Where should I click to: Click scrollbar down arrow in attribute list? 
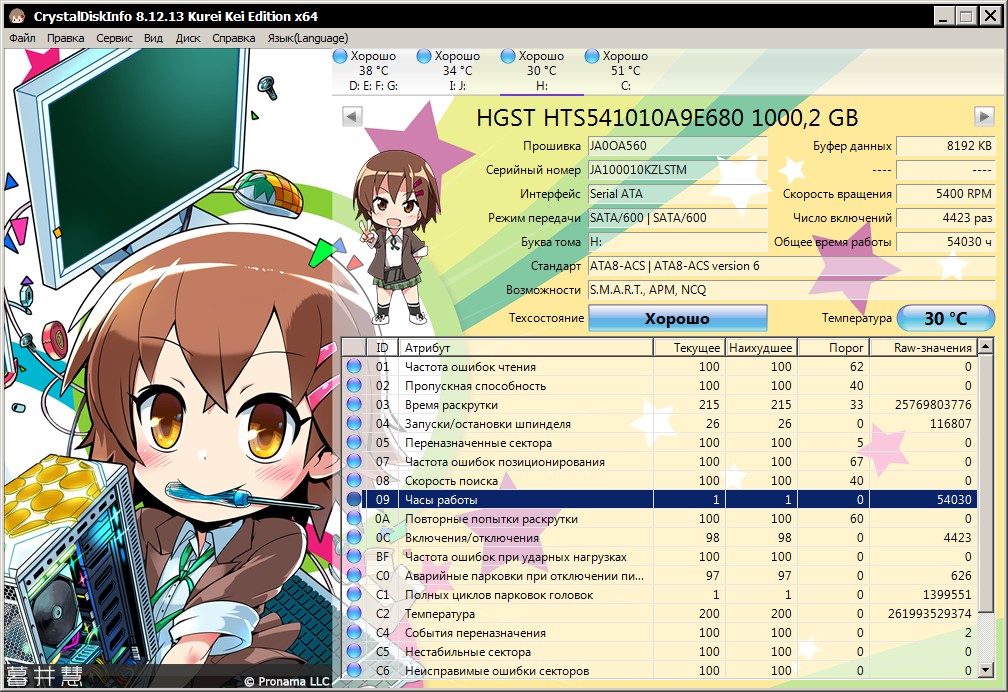986,671
